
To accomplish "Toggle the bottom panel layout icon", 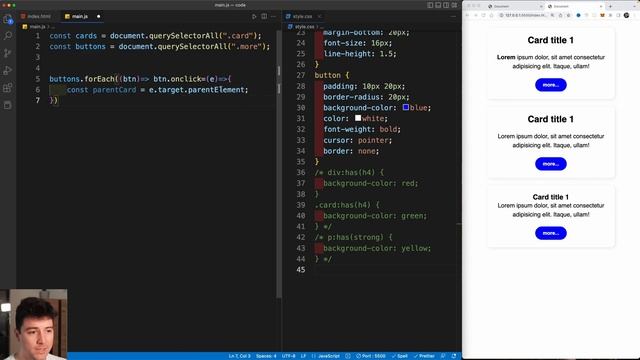I will pos(438,5).
